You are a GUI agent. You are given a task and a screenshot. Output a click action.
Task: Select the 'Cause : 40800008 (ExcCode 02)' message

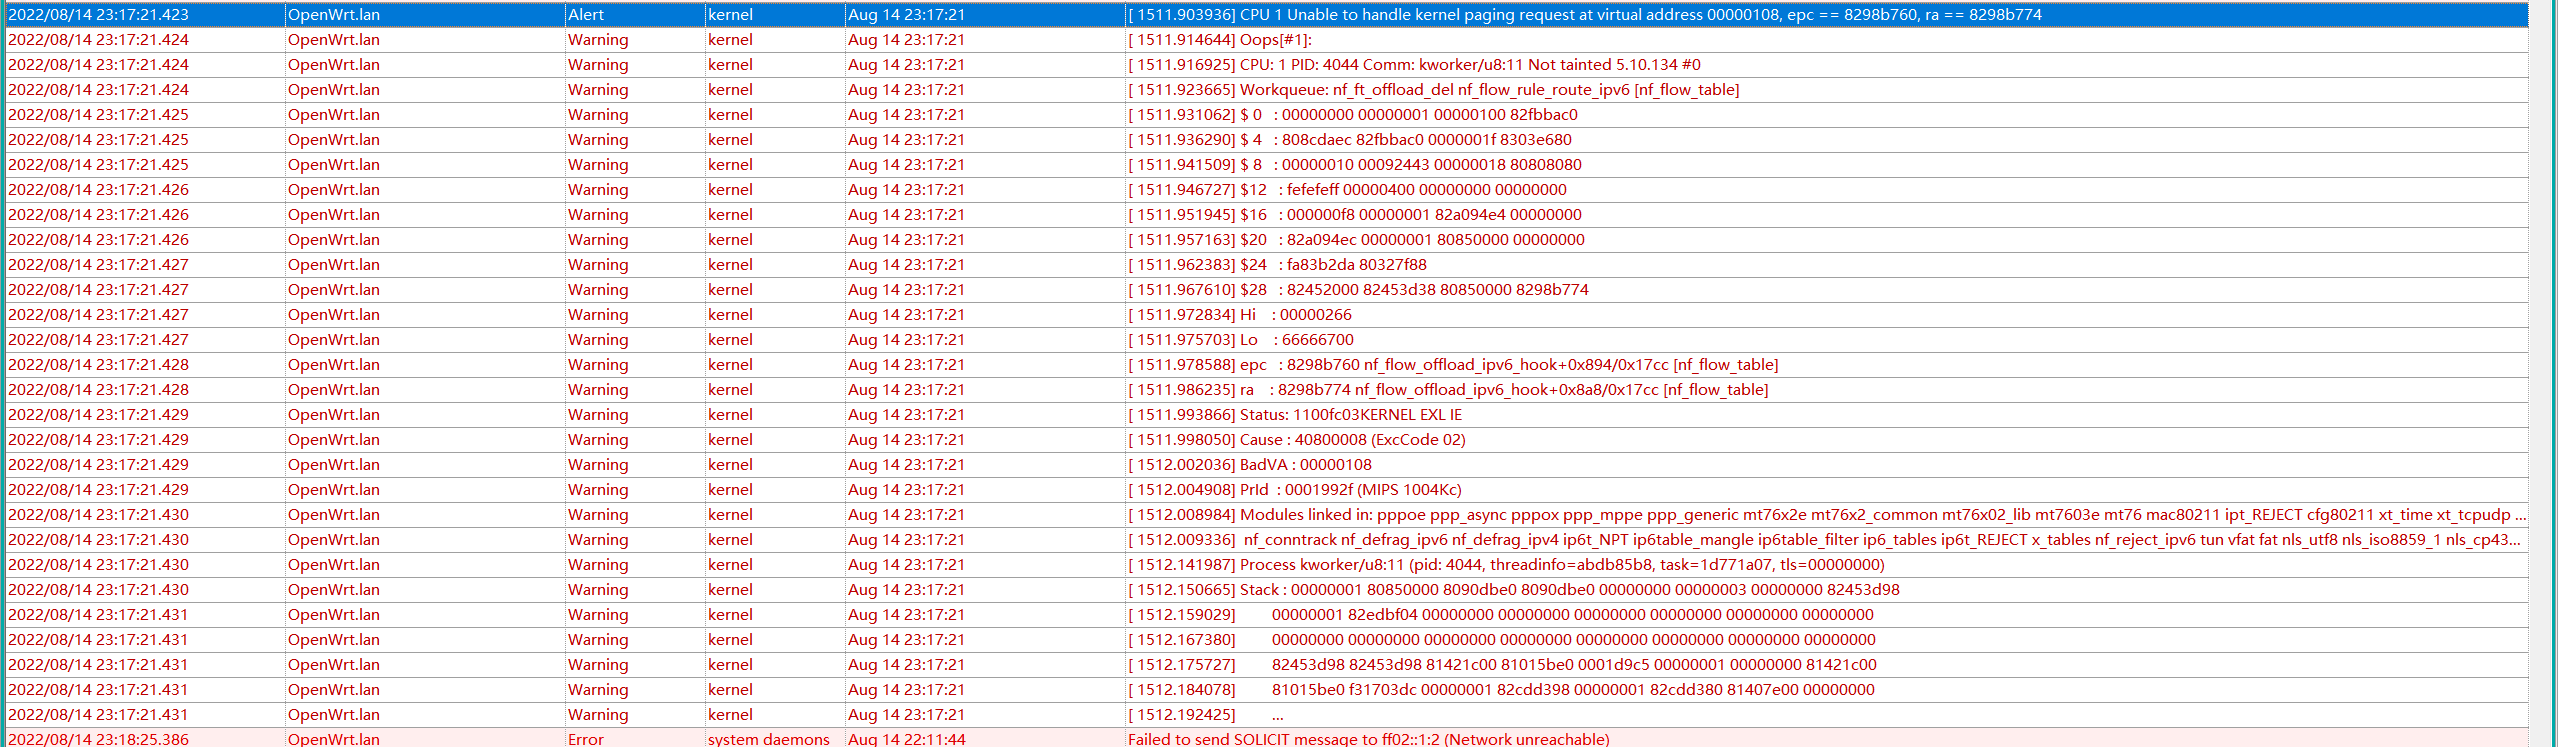1297,439
